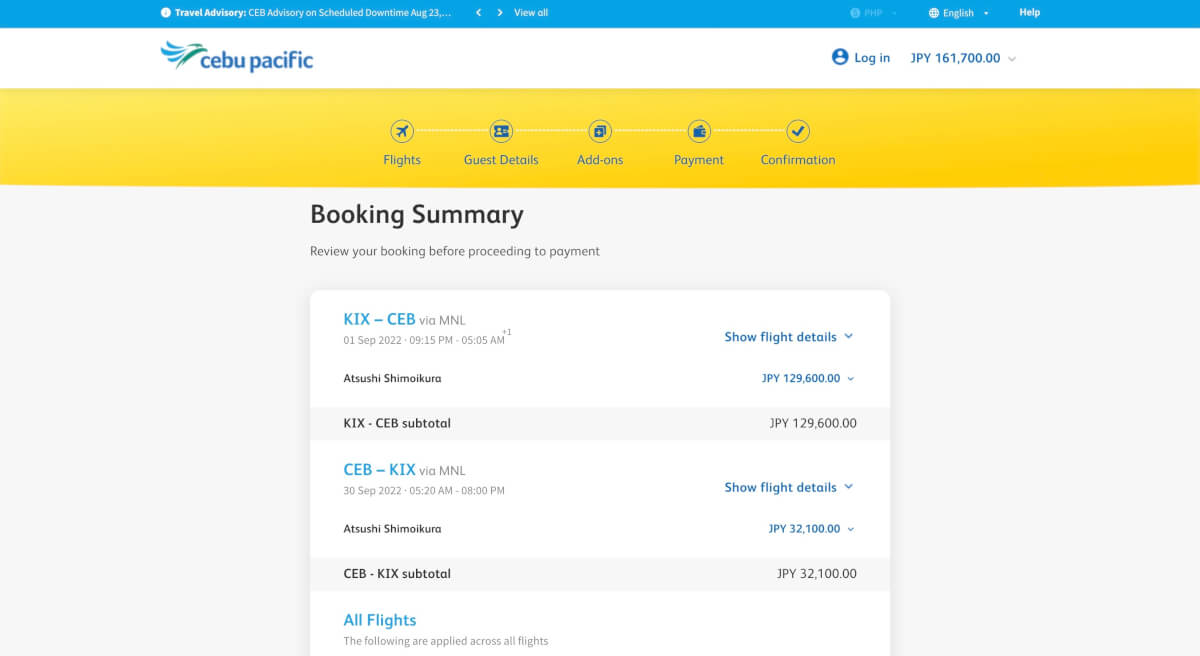Click the previous travel advisory arrow
This screenshot has width=1200, height=656.
(x=479, y=13)
